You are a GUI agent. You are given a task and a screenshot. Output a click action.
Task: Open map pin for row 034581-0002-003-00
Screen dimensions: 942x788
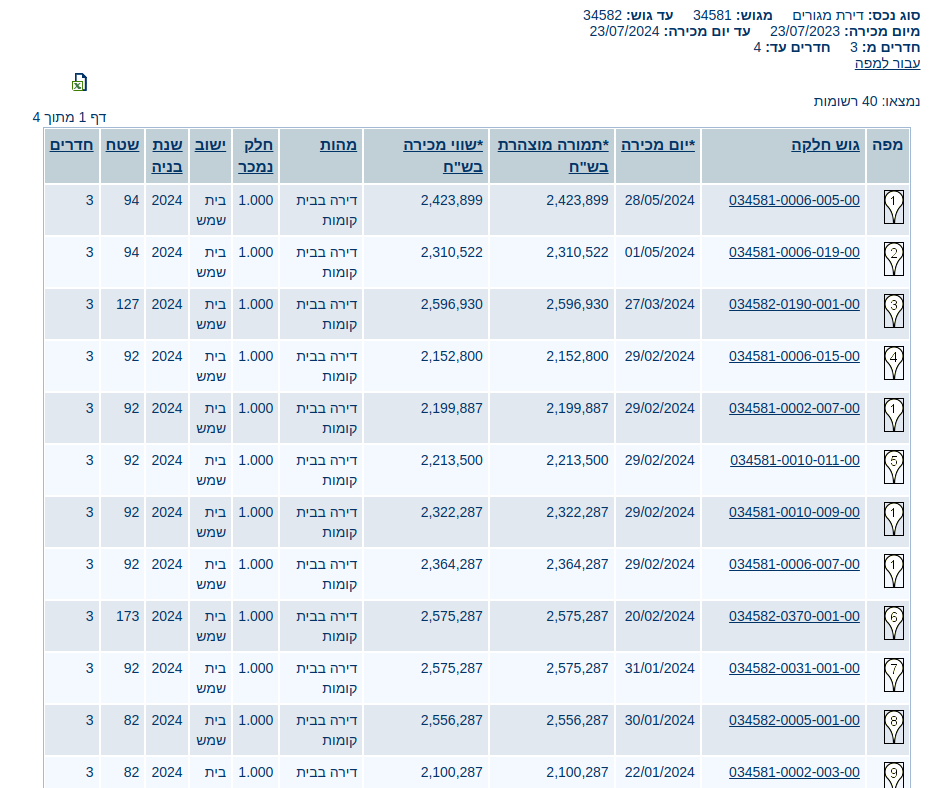(x=893, y=775)
